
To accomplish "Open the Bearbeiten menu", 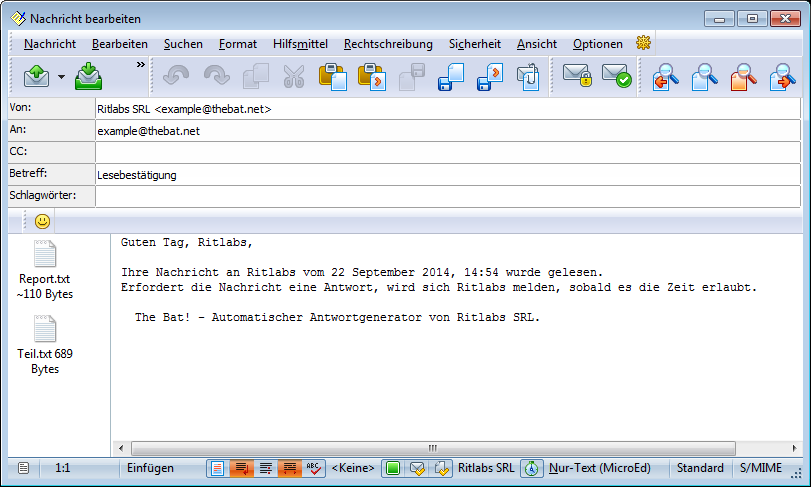I will [119, 44].
